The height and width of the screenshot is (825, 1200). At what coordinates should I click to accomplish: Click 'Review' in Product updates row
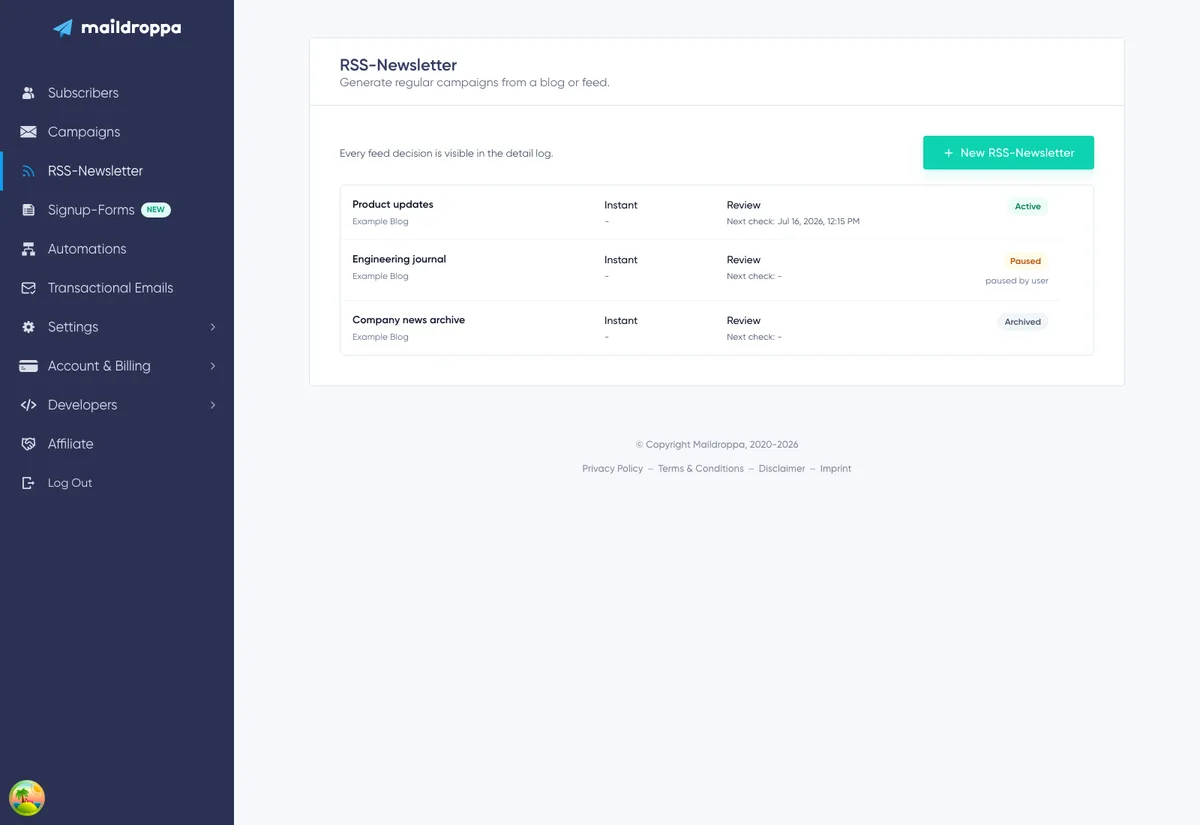coord(744,205)
